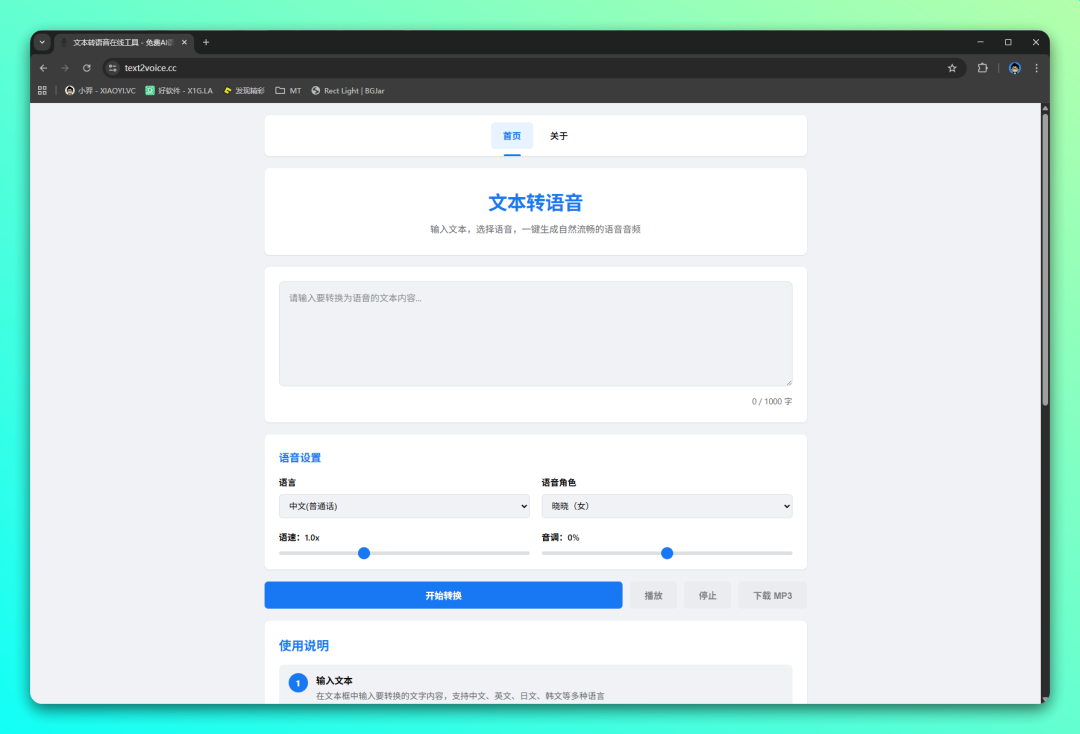The height and width of the screenshot is (734, 1080).
Task: Click the 0 / 1000 字 counter
Action: click(x=771, y=401)
